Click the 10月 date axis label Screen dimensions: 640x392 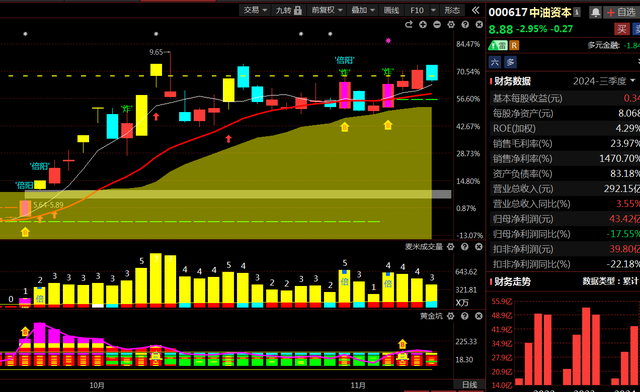[x=97, y=385]
